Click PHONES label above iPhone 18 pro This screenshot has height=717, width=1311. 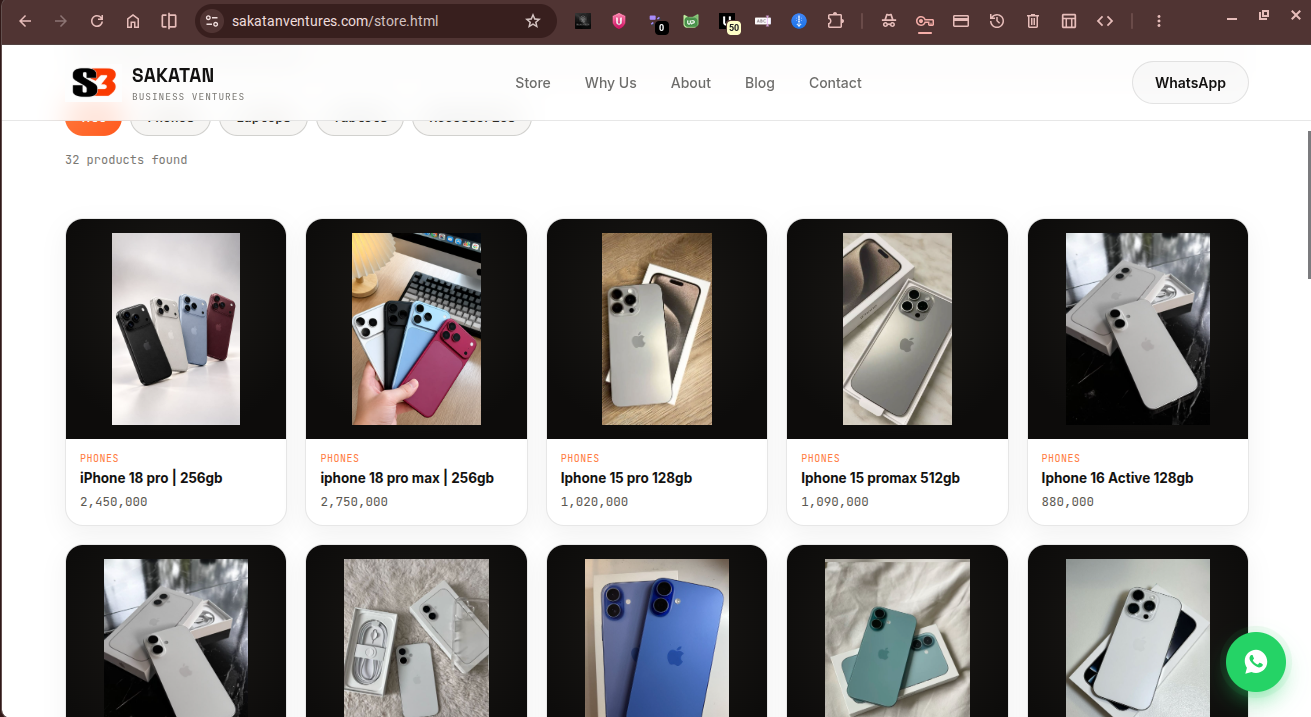pos(99,458)
